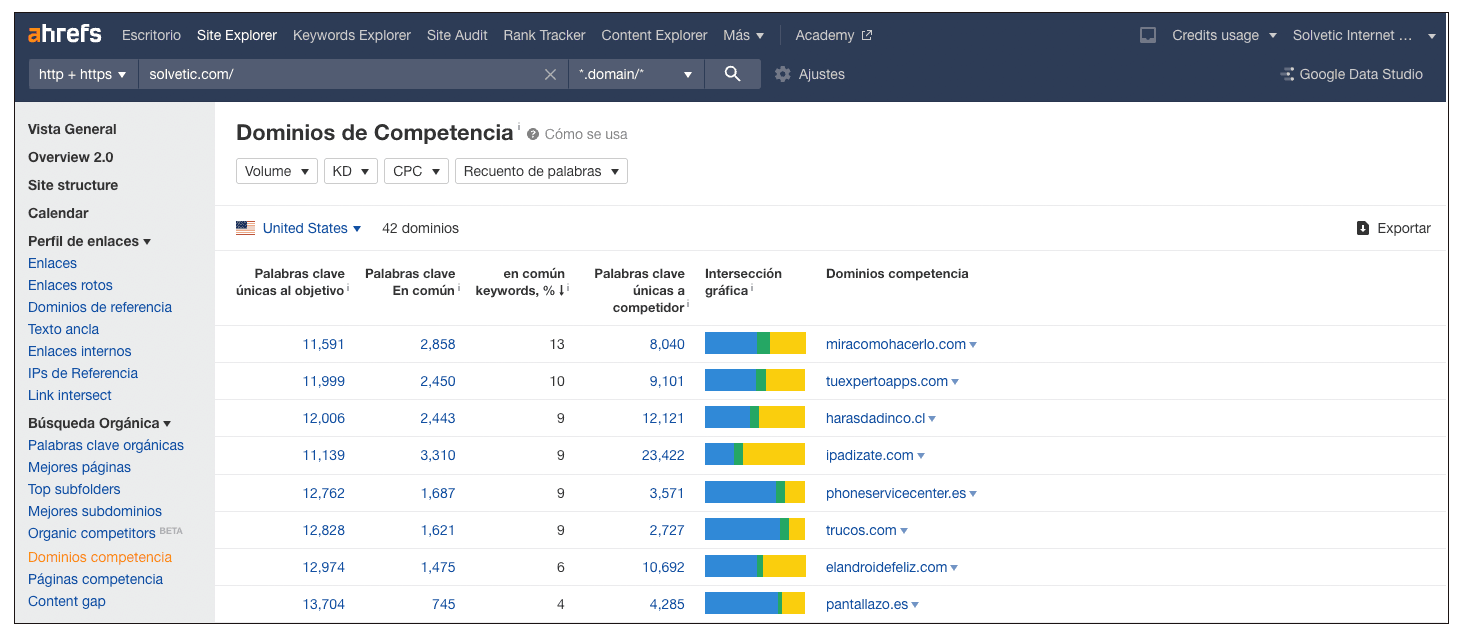This screenshot has width=1468, height=640.
Task: Click the intersection bar for ipadizate.com
Action: coord(755,455)
